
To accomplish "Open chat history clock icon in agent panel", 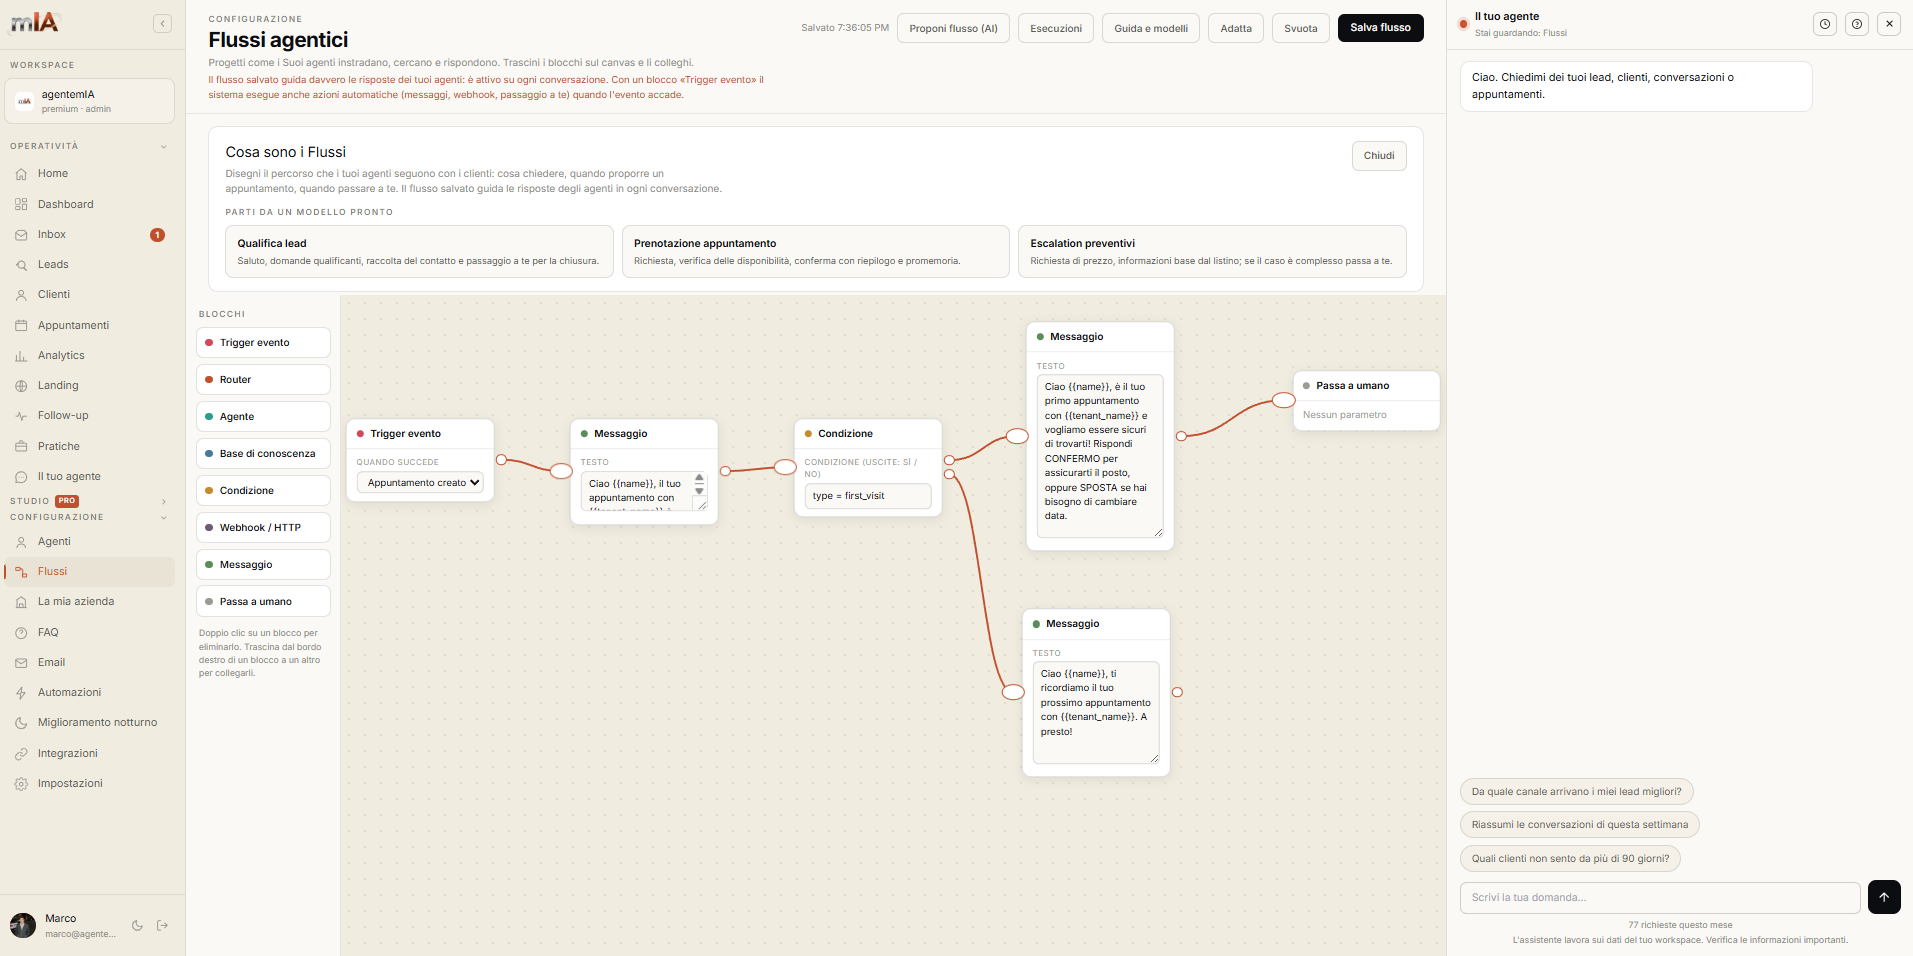I will point(1825,24).
